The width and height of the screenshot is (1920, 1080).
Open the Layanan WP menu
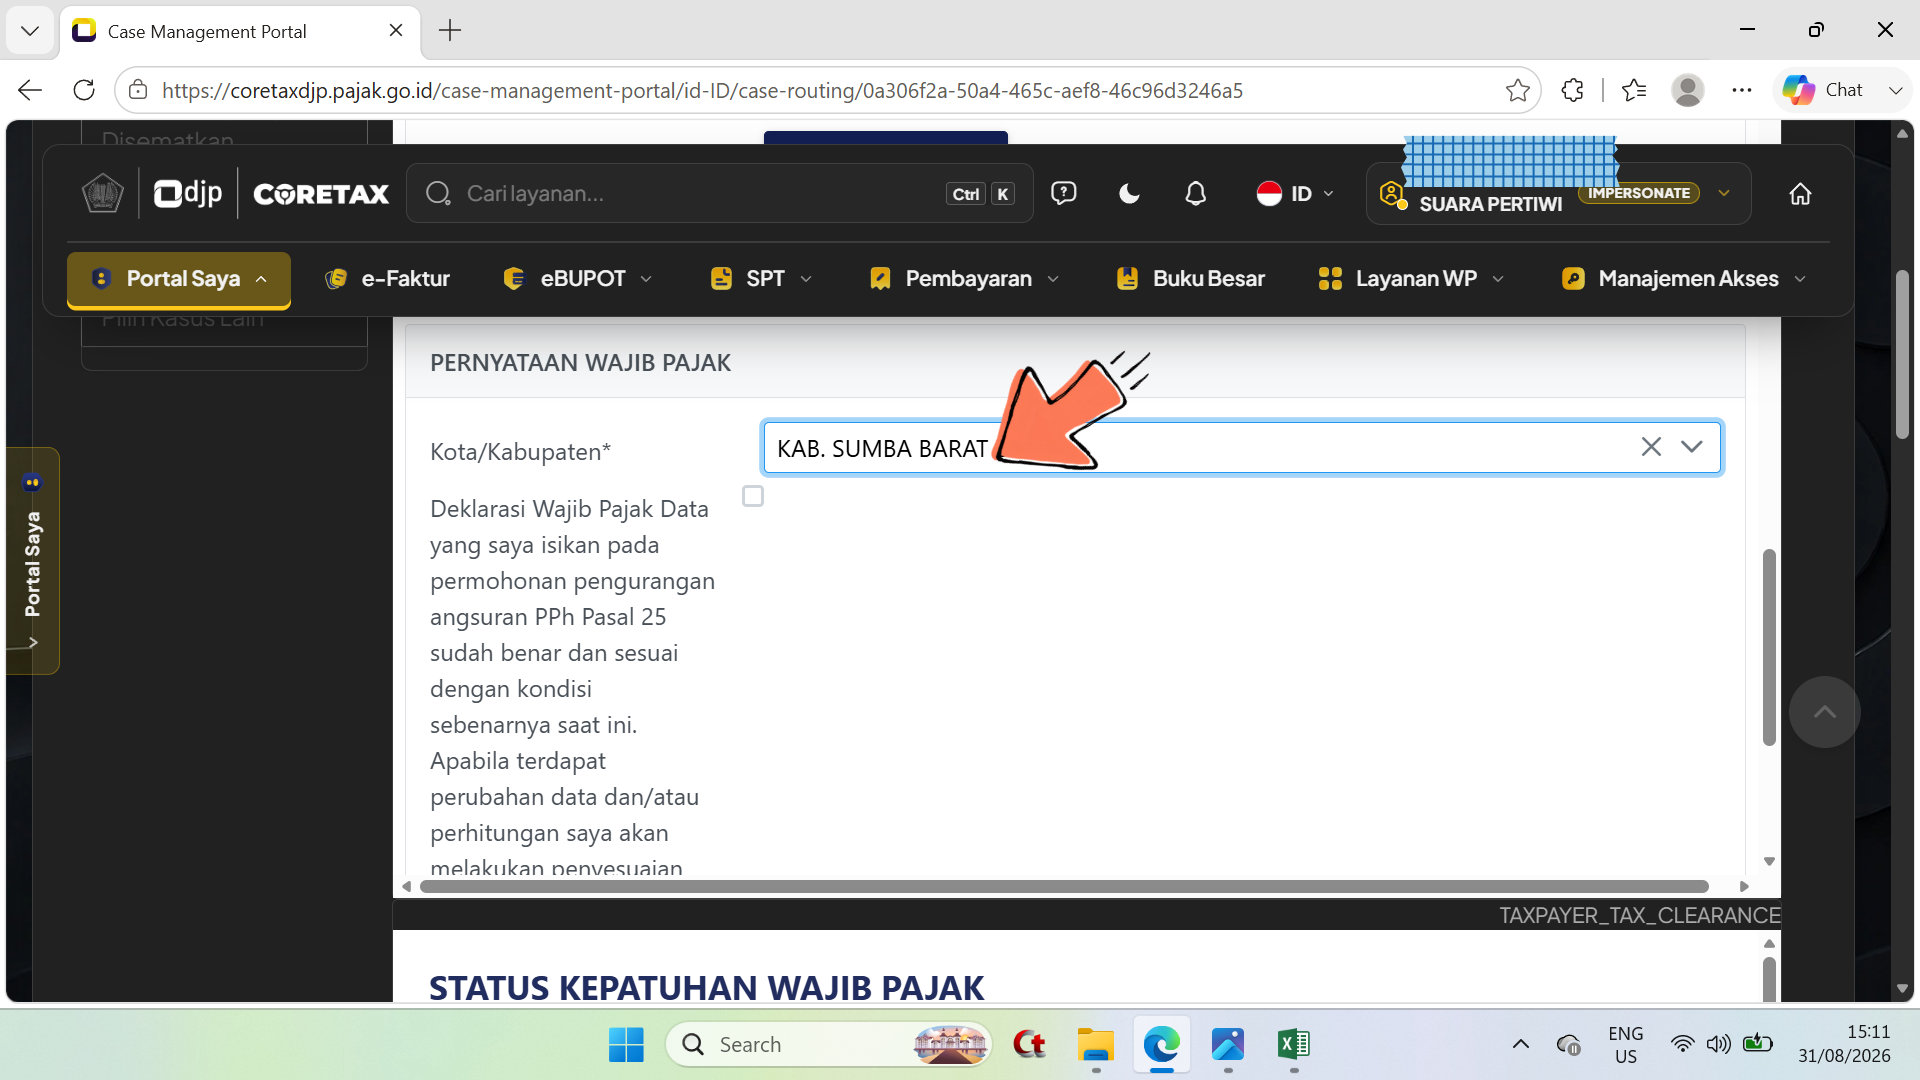(1411, 278)
